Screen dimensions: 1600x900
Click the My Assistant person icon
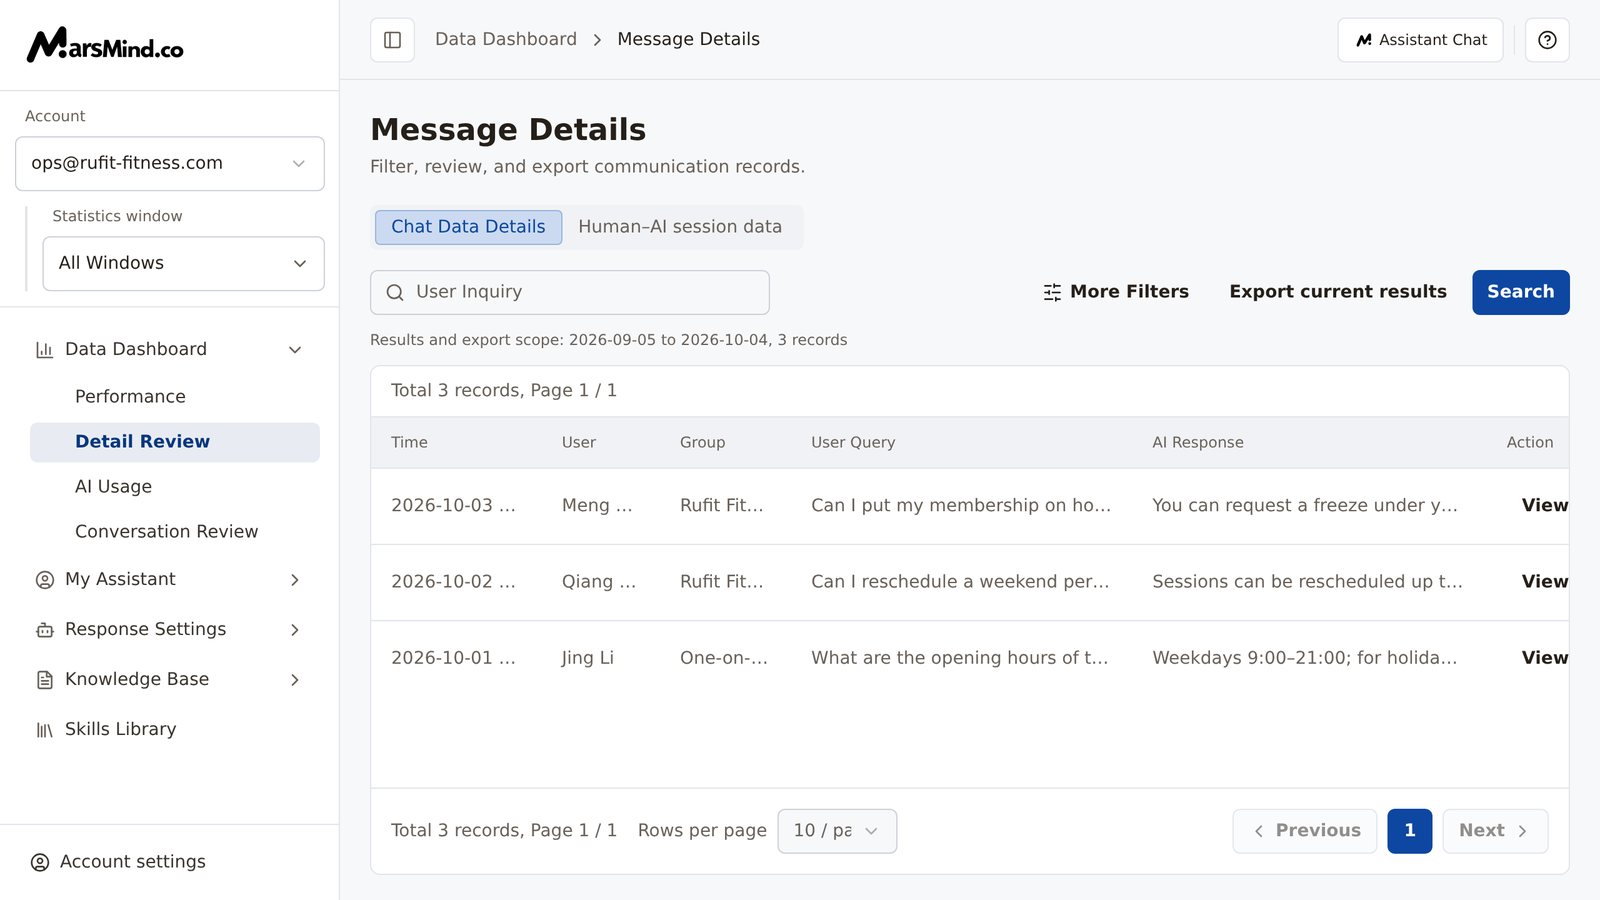point(44,580)
